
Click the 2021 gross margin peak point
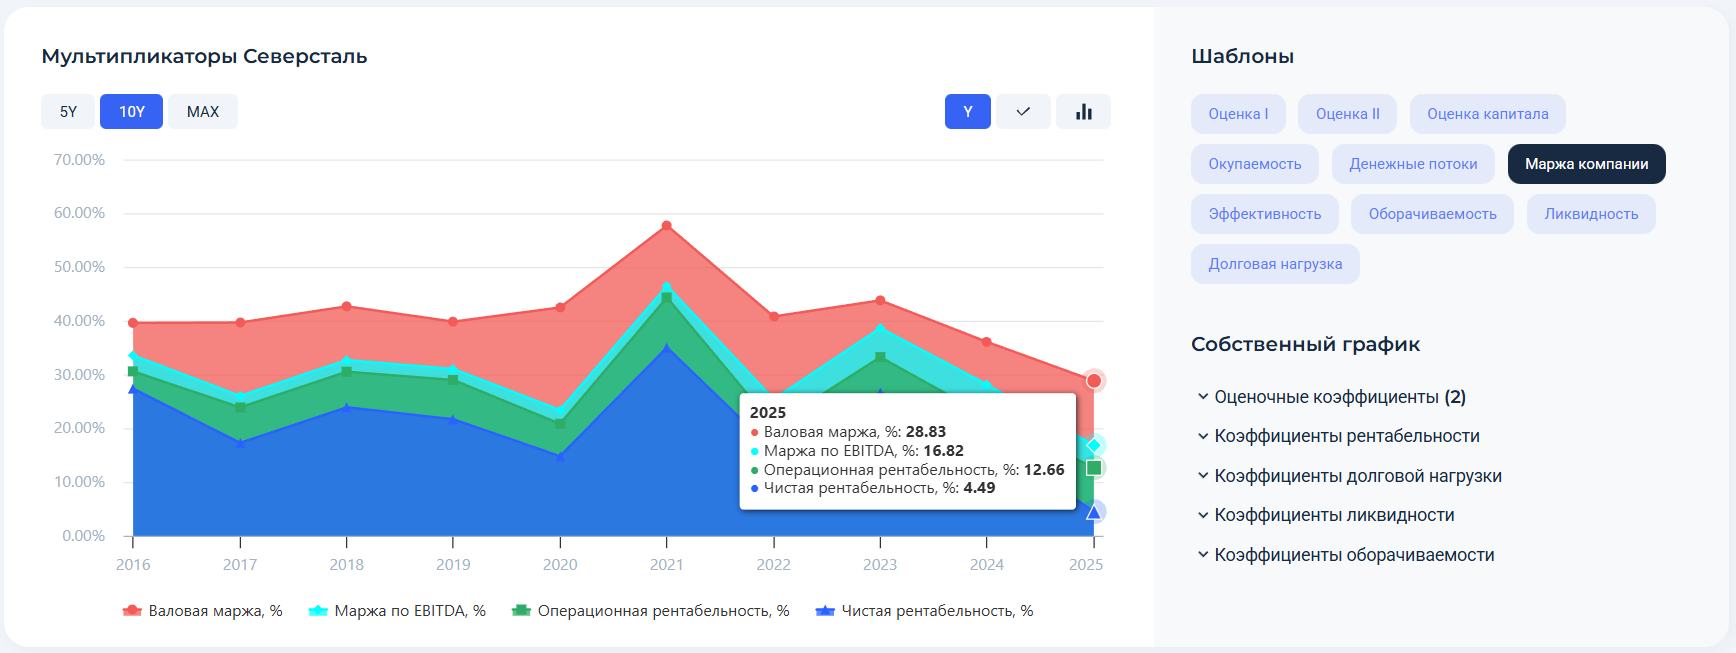point(667,226)
